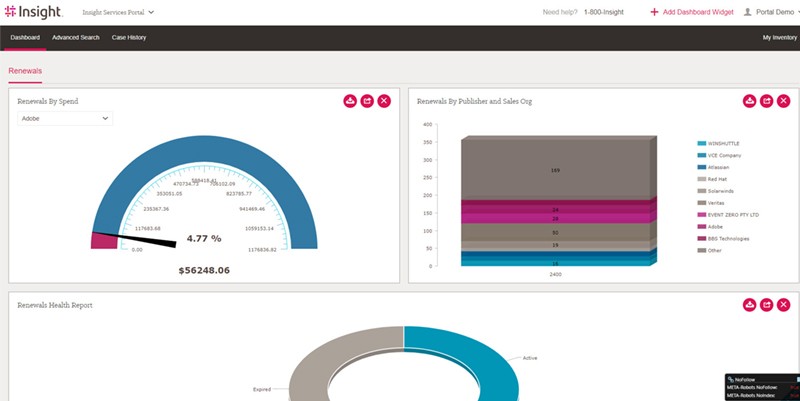Close the Renewals By Spend widget
The image size is (800, 401).
[384, 101]
